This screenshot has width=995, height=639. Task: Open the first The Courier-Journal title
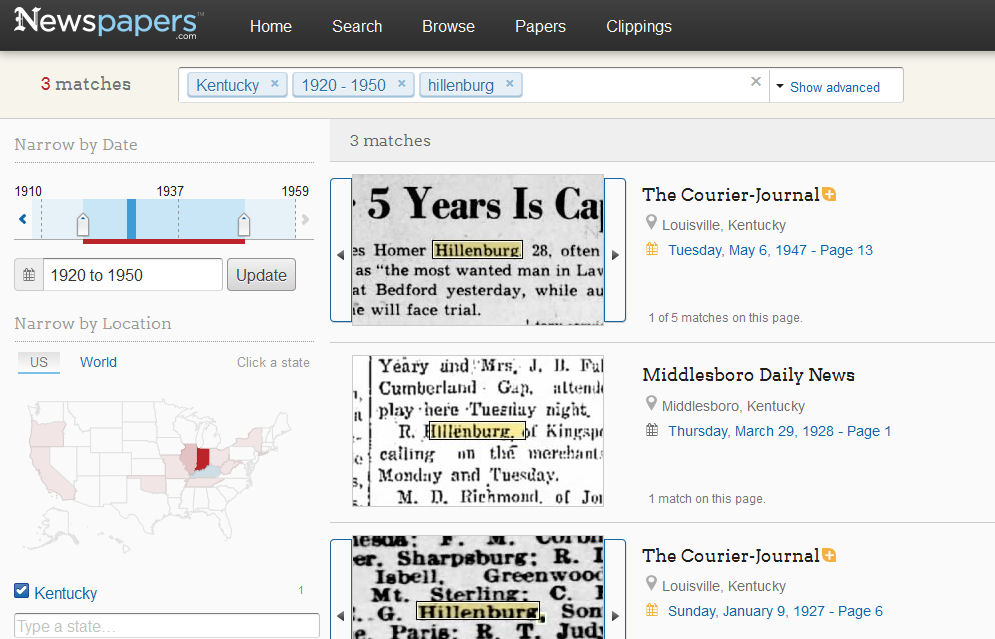click(730, 195)
